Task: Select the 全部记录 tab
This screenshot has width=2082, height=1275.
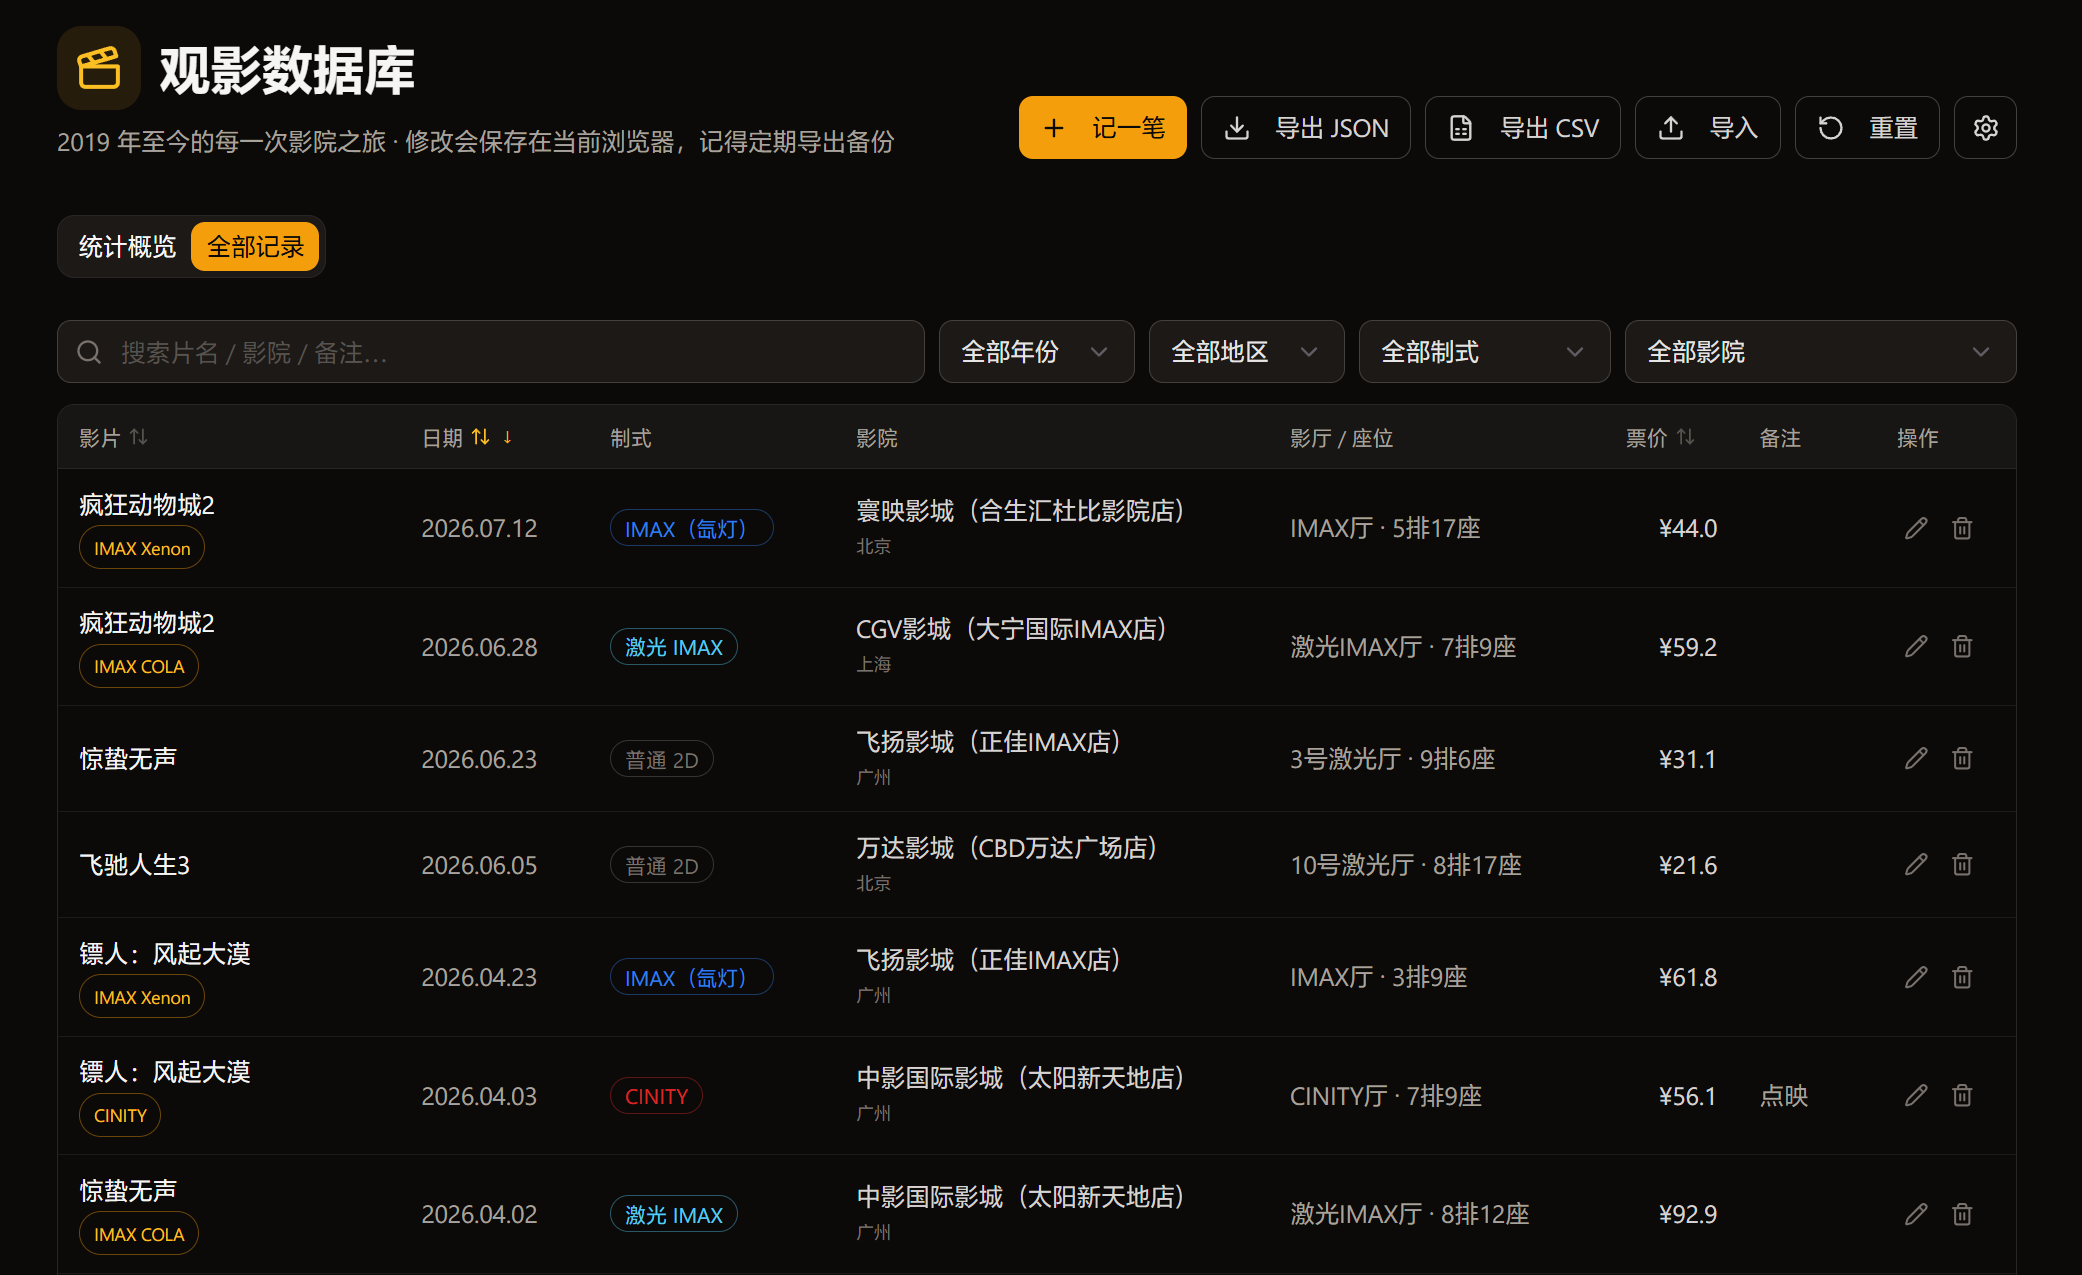Action: pyautogui.click(x=255, y=247)
